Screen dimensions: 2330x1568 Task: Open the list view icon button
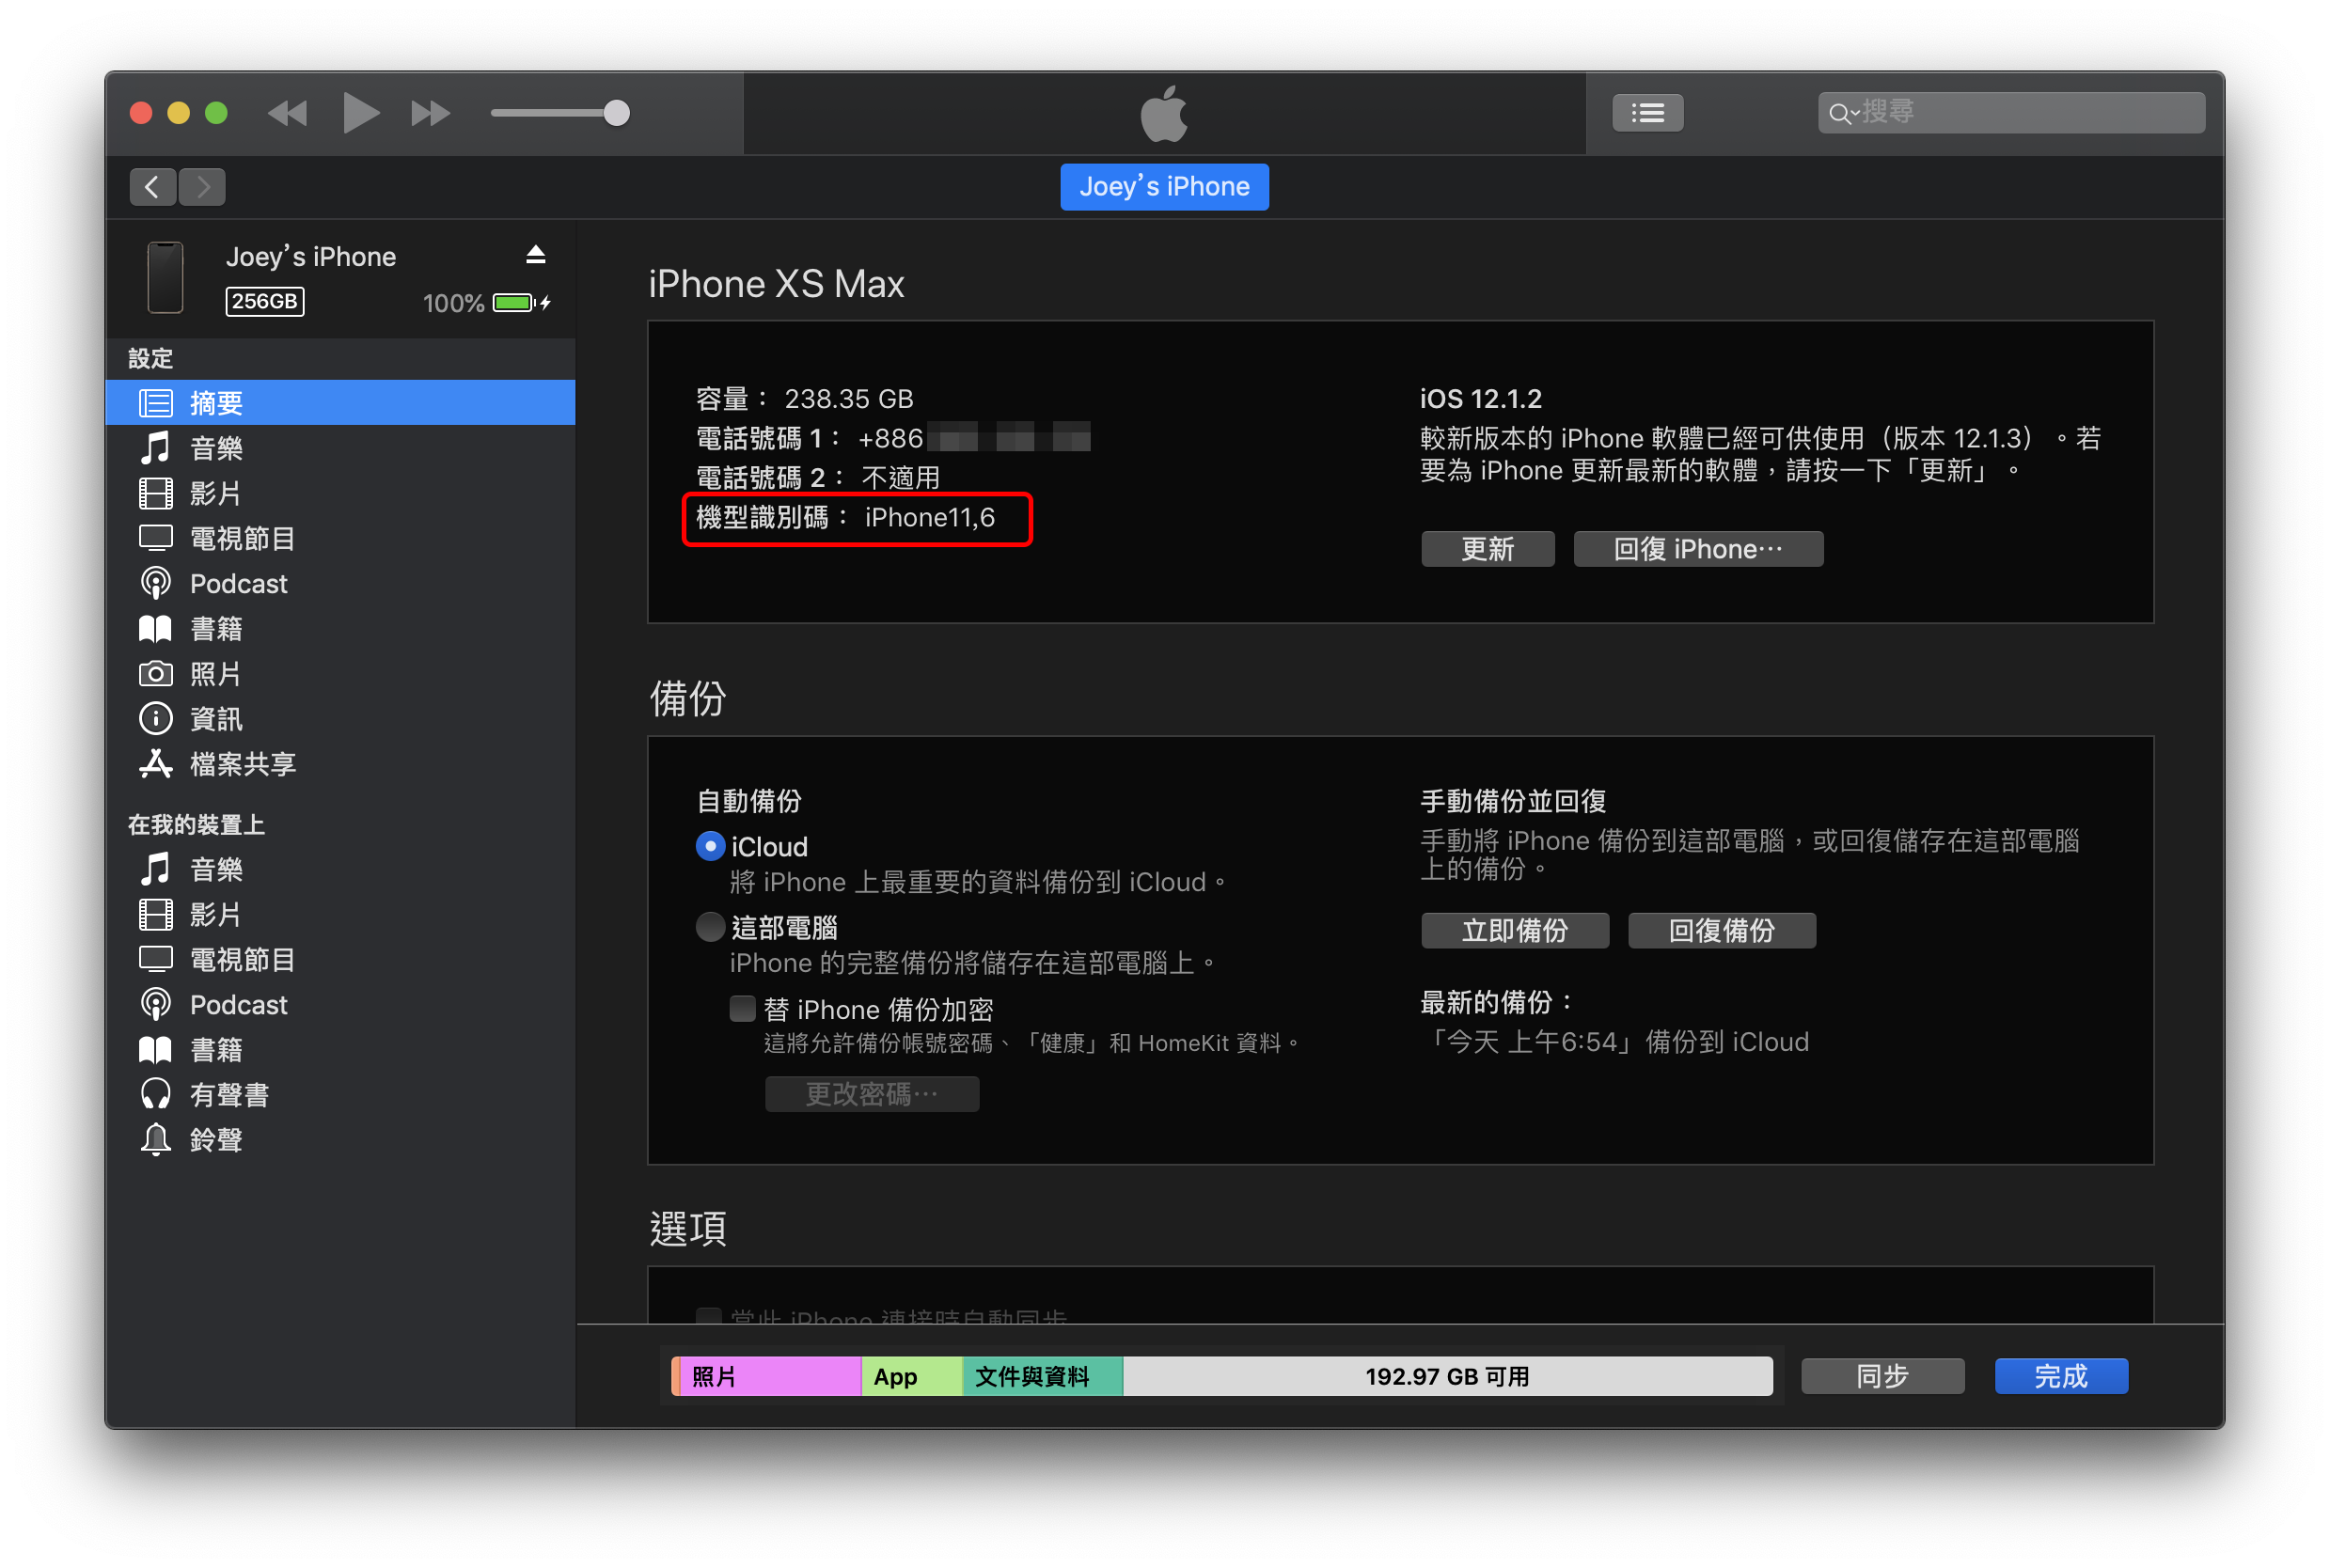1647,113
